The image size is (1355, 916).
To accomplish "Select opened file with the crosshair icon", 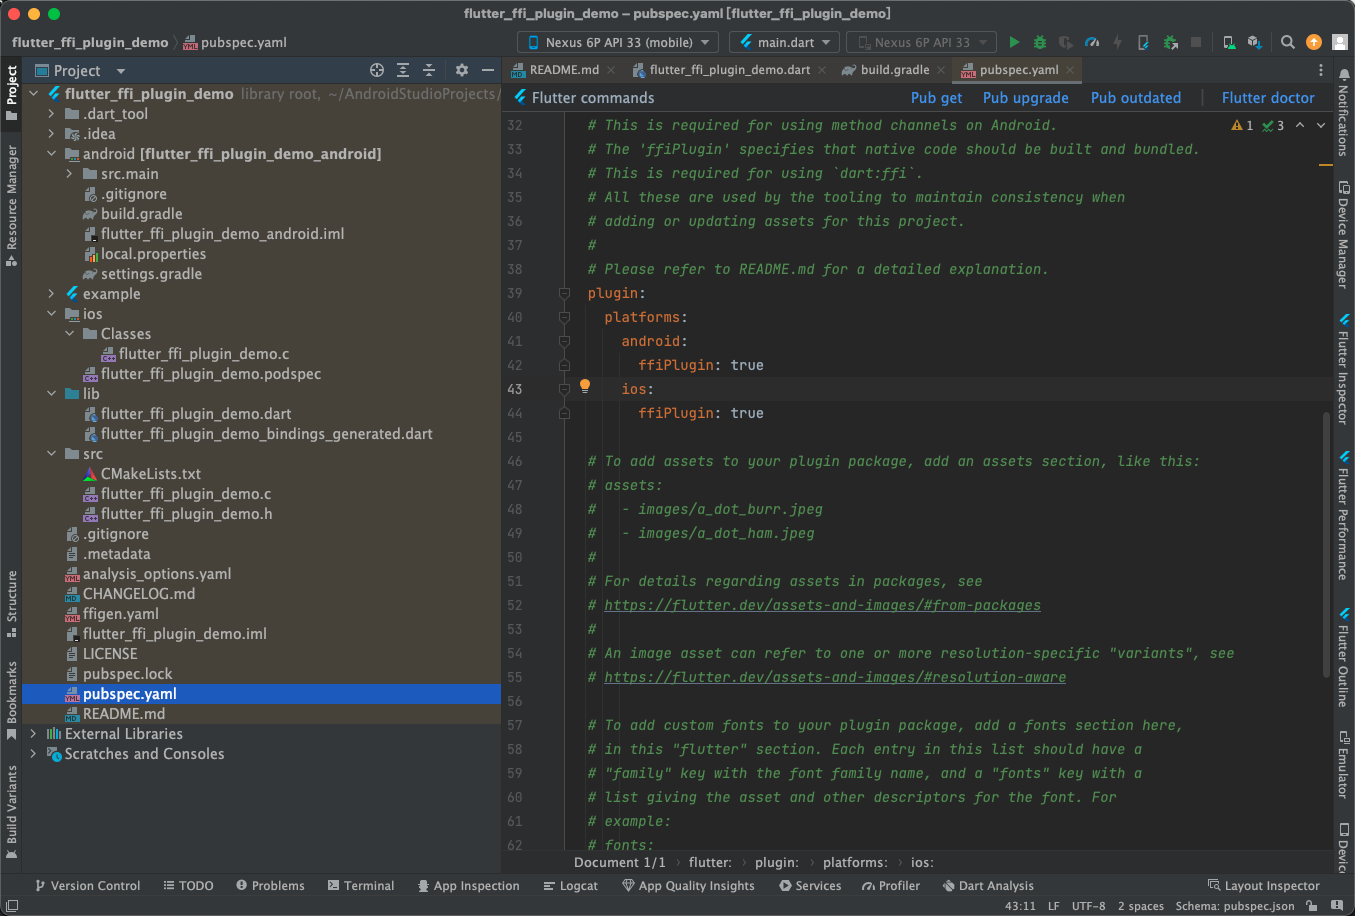I will [x=377, y=70].
